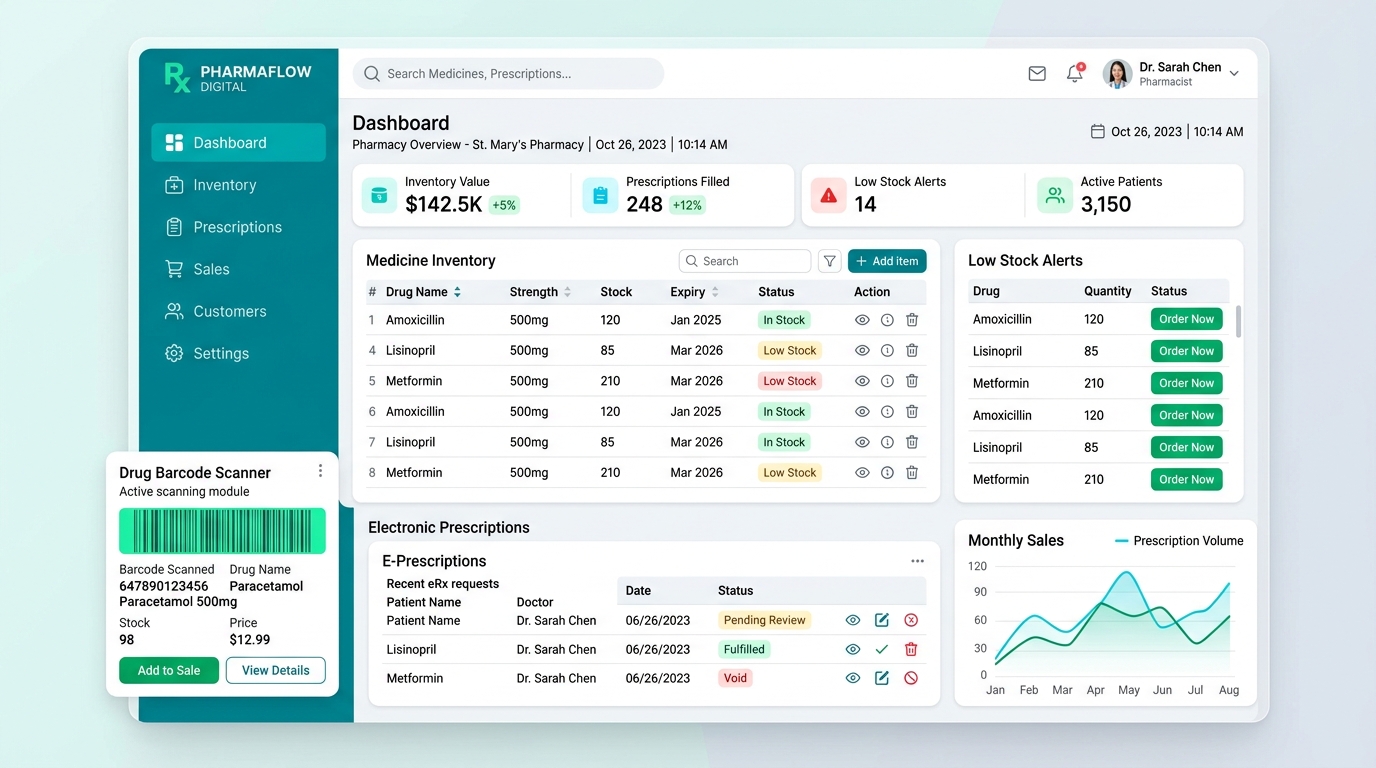The height and width of the screenshot is (768, 1376).
Task: Delete inventory row 1 Amoxicillin
Action: pyautogui.click(x=912, y=320)
